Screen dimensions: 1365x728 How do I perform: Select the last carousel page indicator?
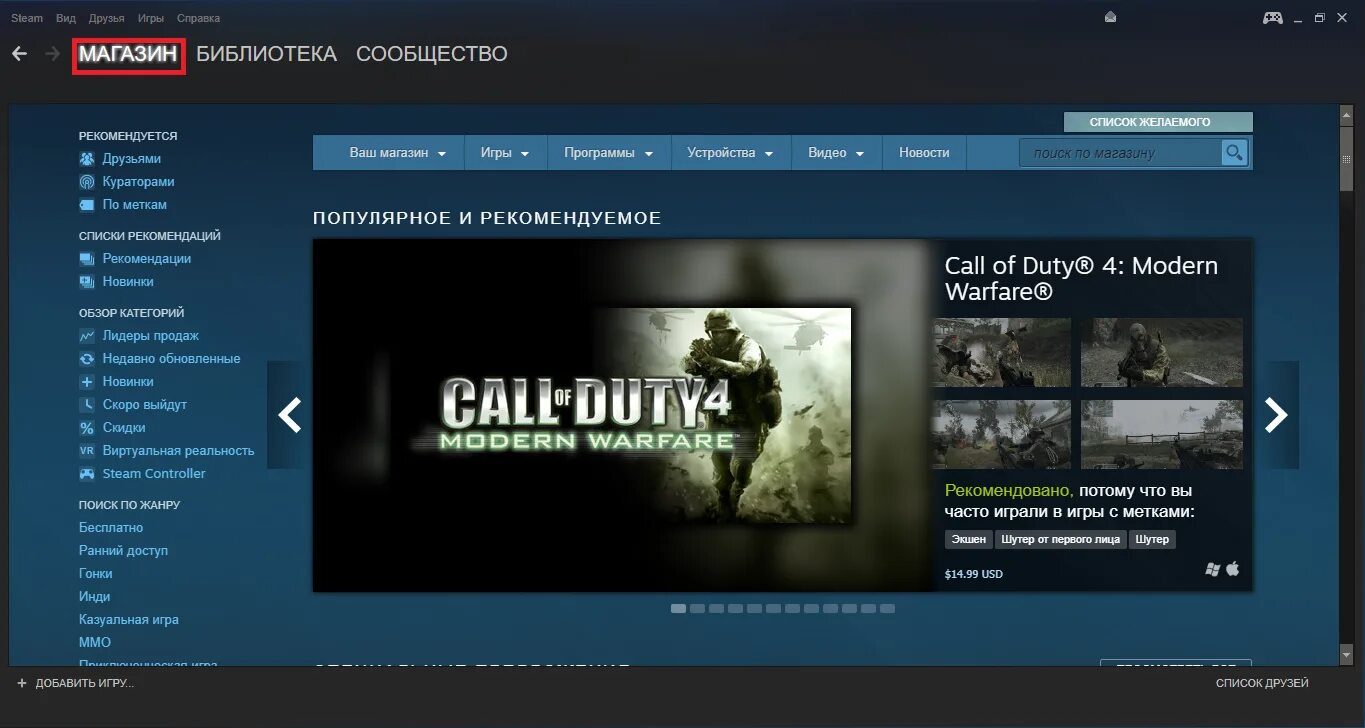click(x=887, y=608)
